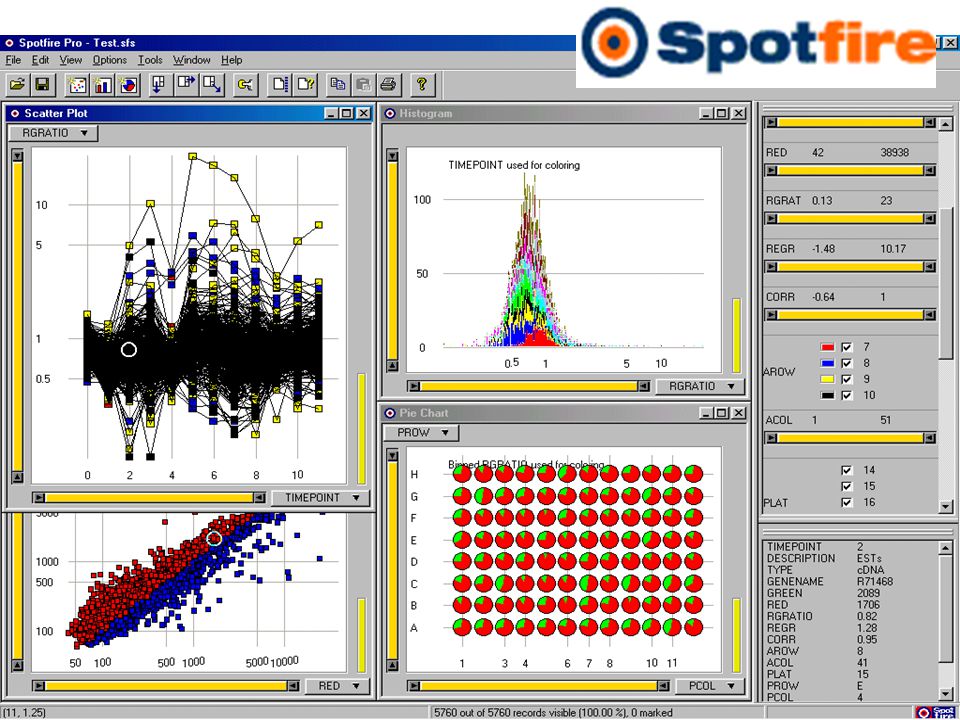The height and width of the screenshot is (720, 960).
Task: Toggle the AROW 7 checkbox
Action: pos(847,347)
